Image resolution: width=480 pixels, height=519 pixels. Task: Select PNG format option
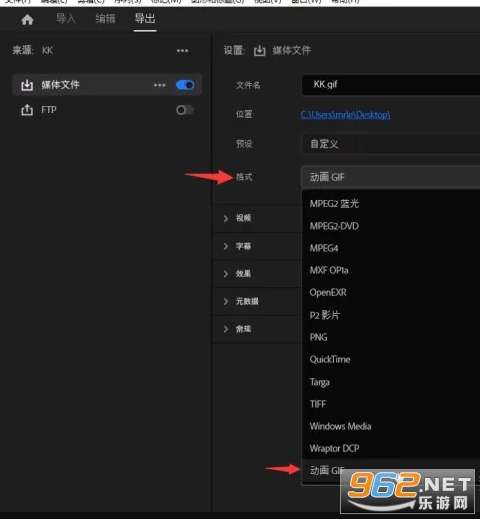391,337
